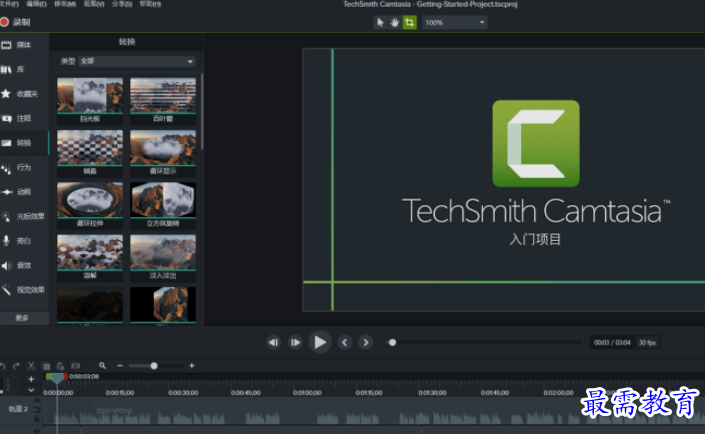Open the 视图 (View) menu

[94, 4]
